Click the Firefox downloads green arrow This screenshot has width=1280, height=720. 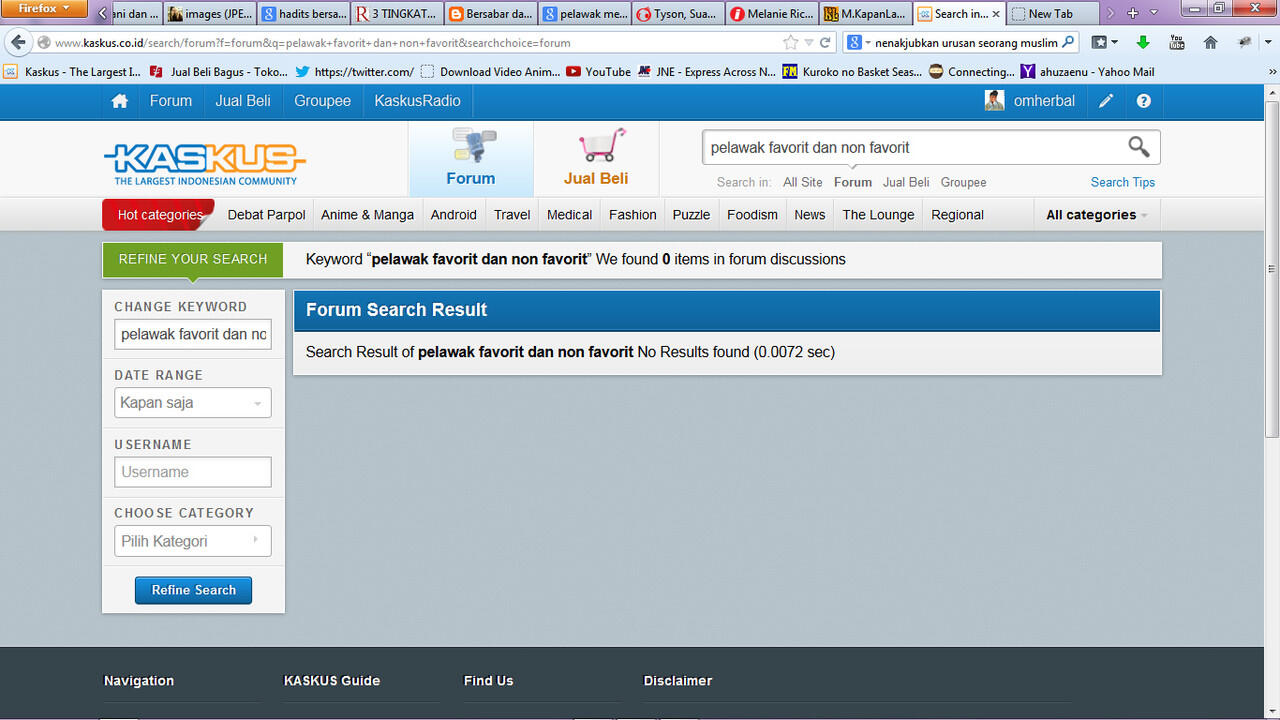click(1143, 42)
